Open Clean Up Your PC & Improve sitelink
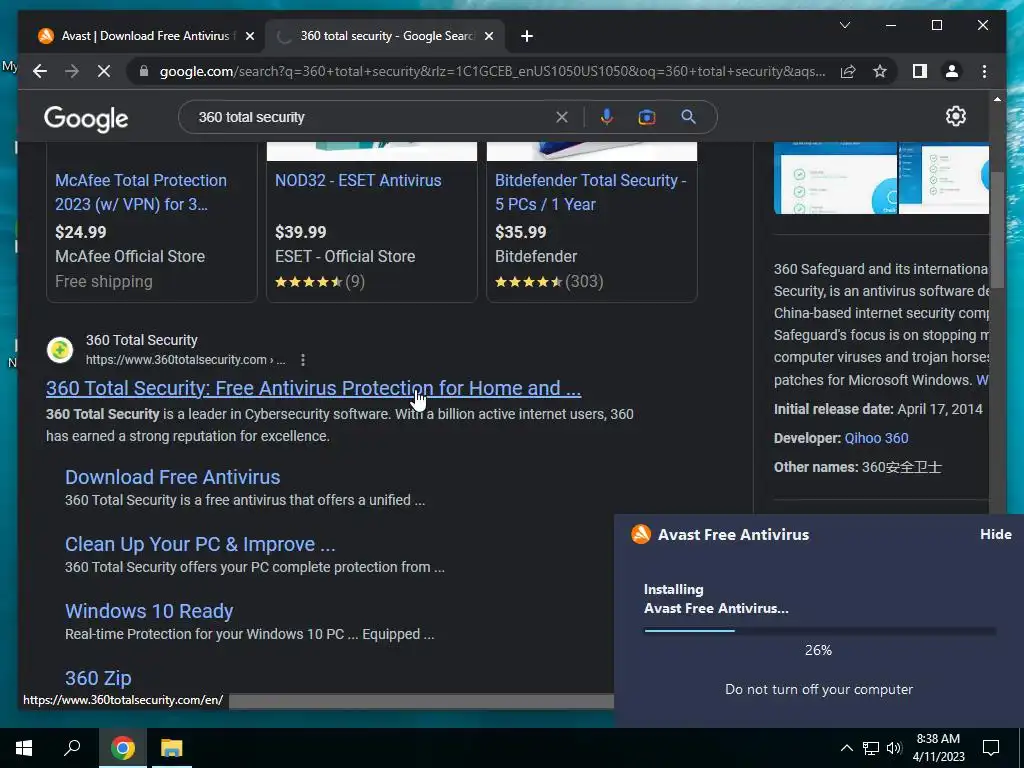Image resolution: width=1024 pixels, height=768 pixels. tap(200, 544)
